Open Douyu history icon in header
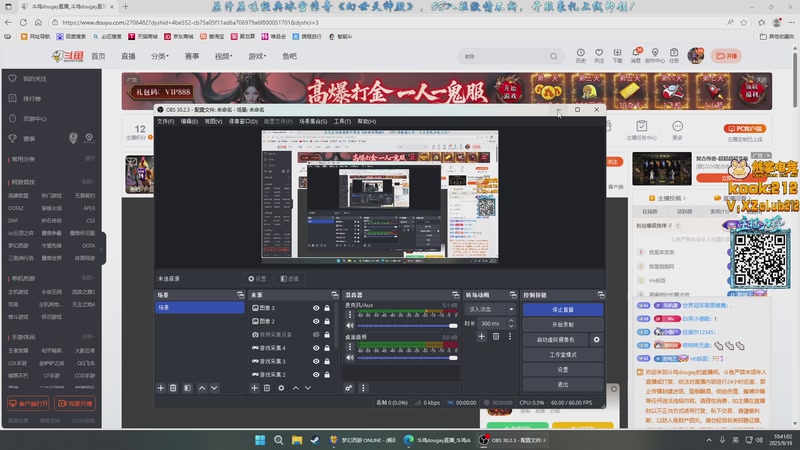Screen dimensions: 800x450 click(x=581, y=56)
